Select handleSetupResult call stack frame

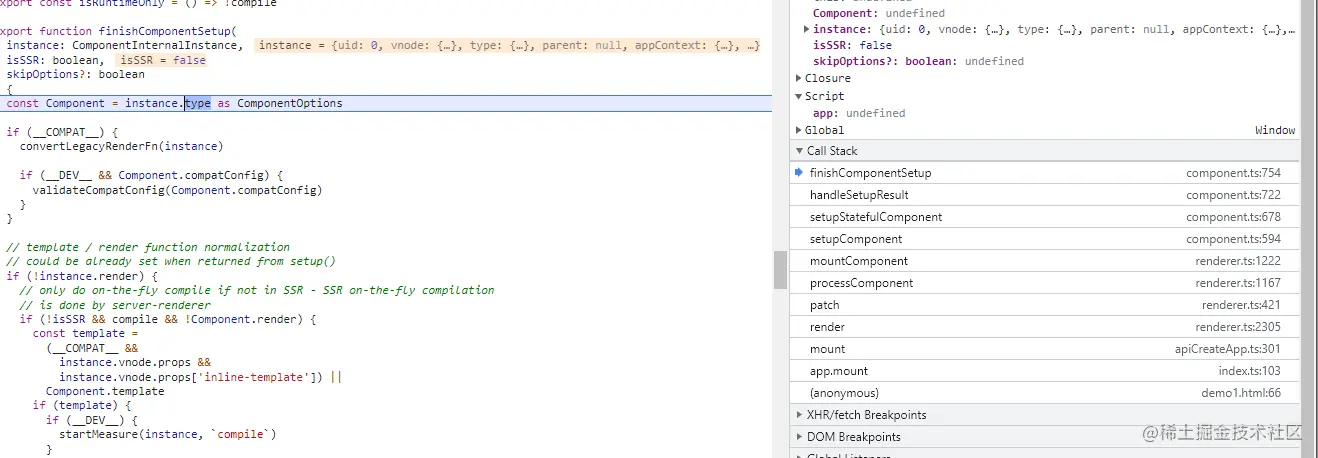coord(1044,195)
